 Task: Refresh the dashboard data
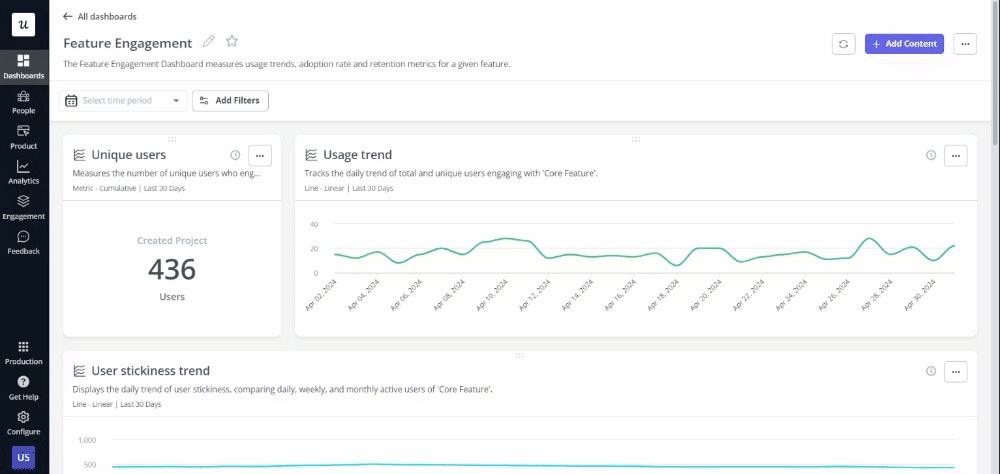[x=843, y=44]
